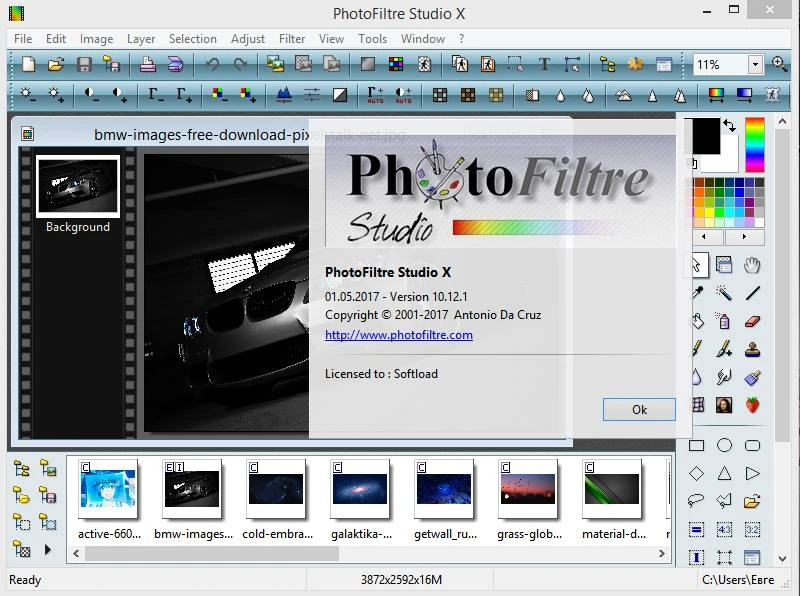
Task: Expand explorer options with the play arrow
Action: click(47, 550)
